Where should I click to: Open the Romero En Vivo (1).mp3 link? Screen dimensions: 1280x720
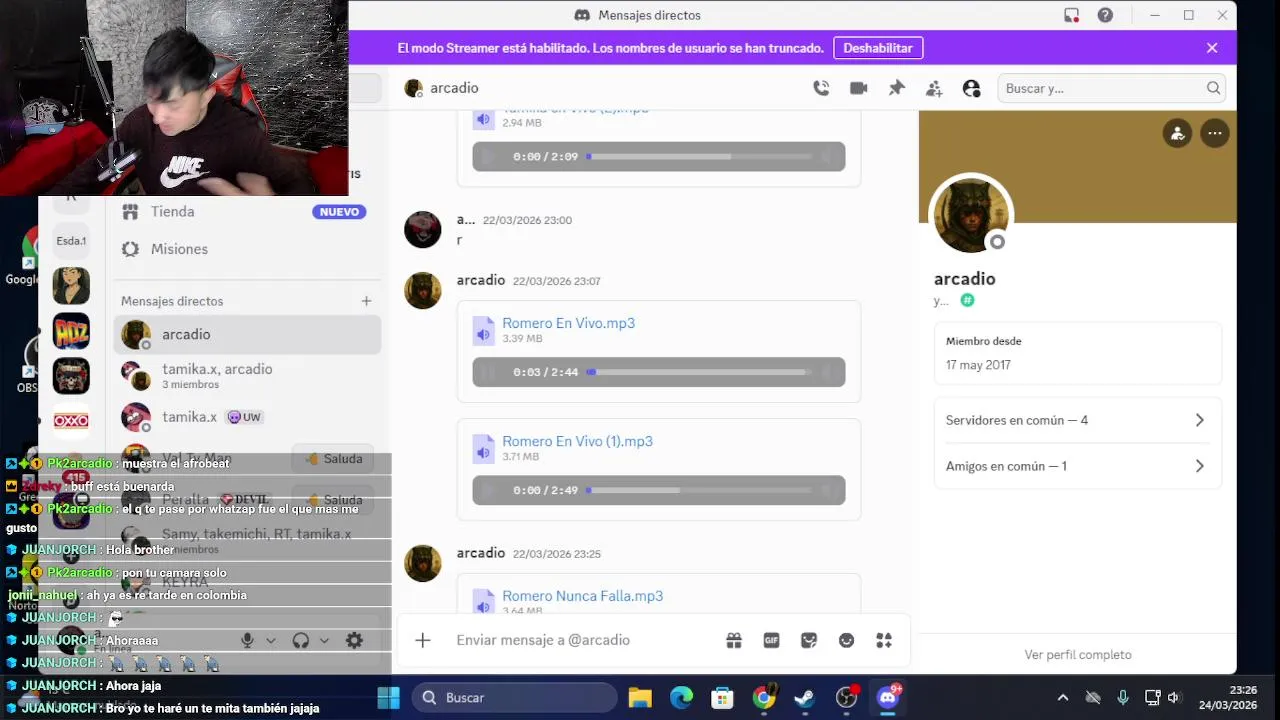577,441
